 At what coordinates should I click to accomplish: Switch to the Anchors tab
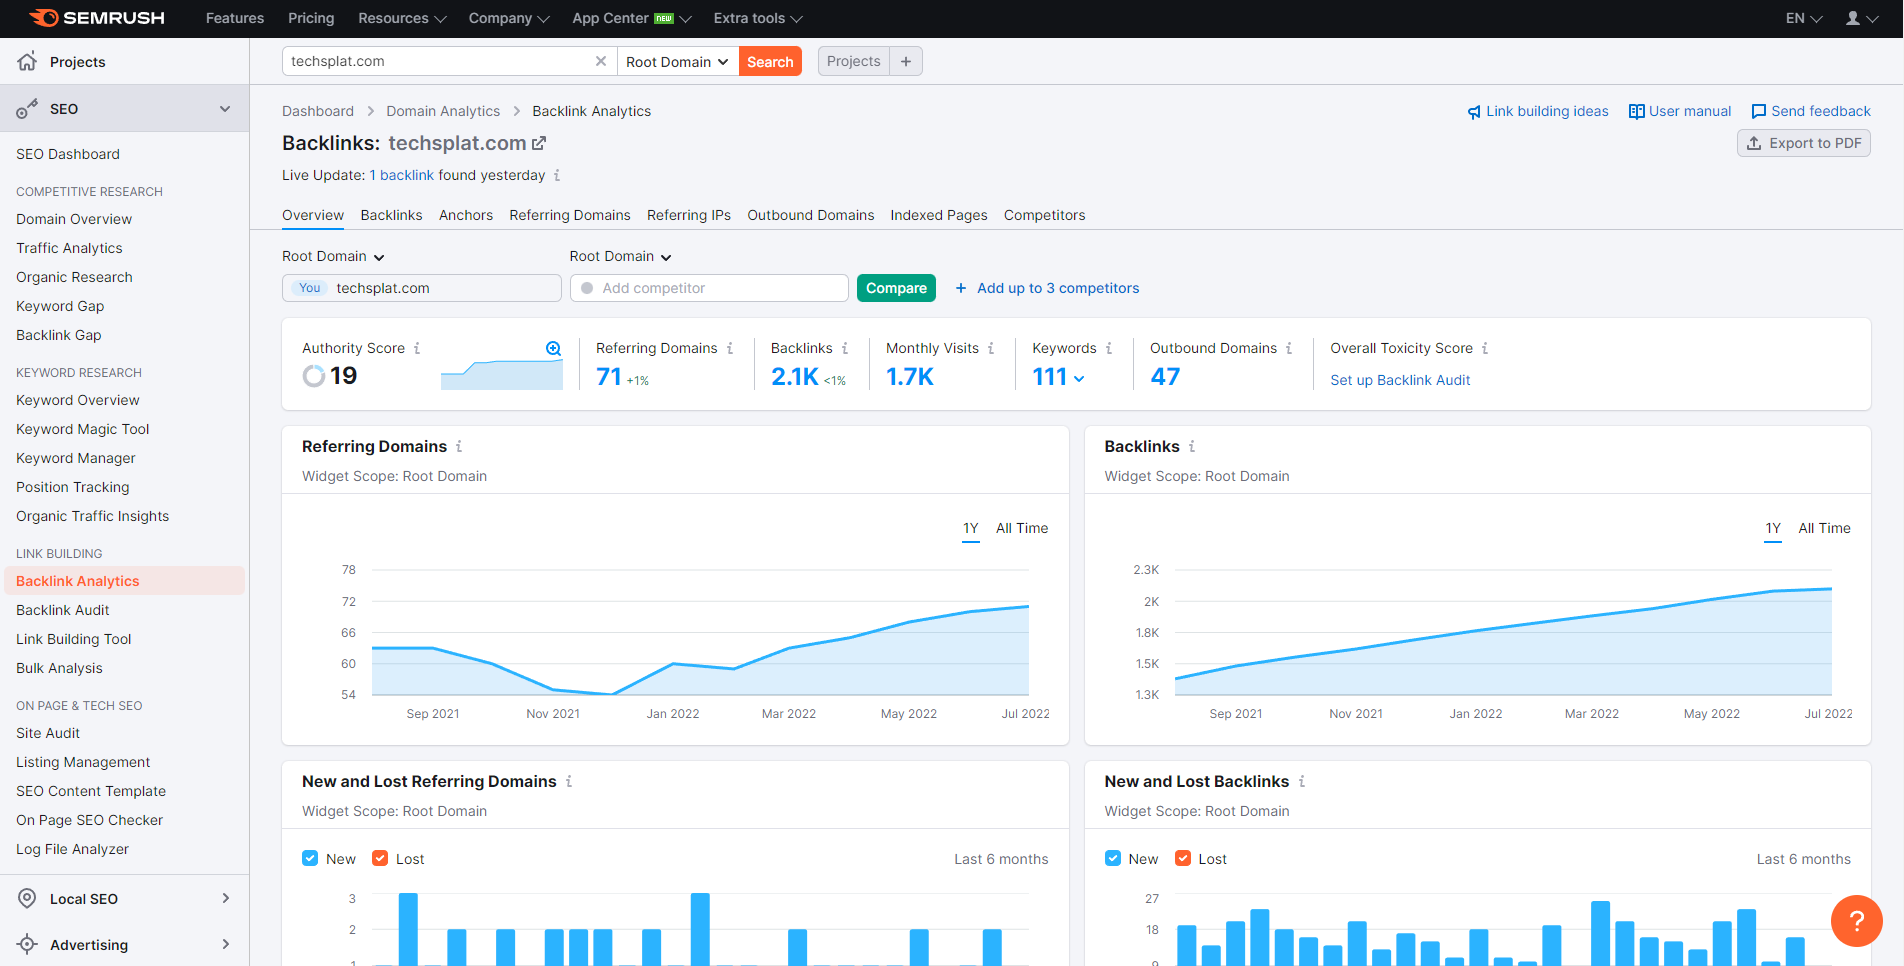[466, 215]
